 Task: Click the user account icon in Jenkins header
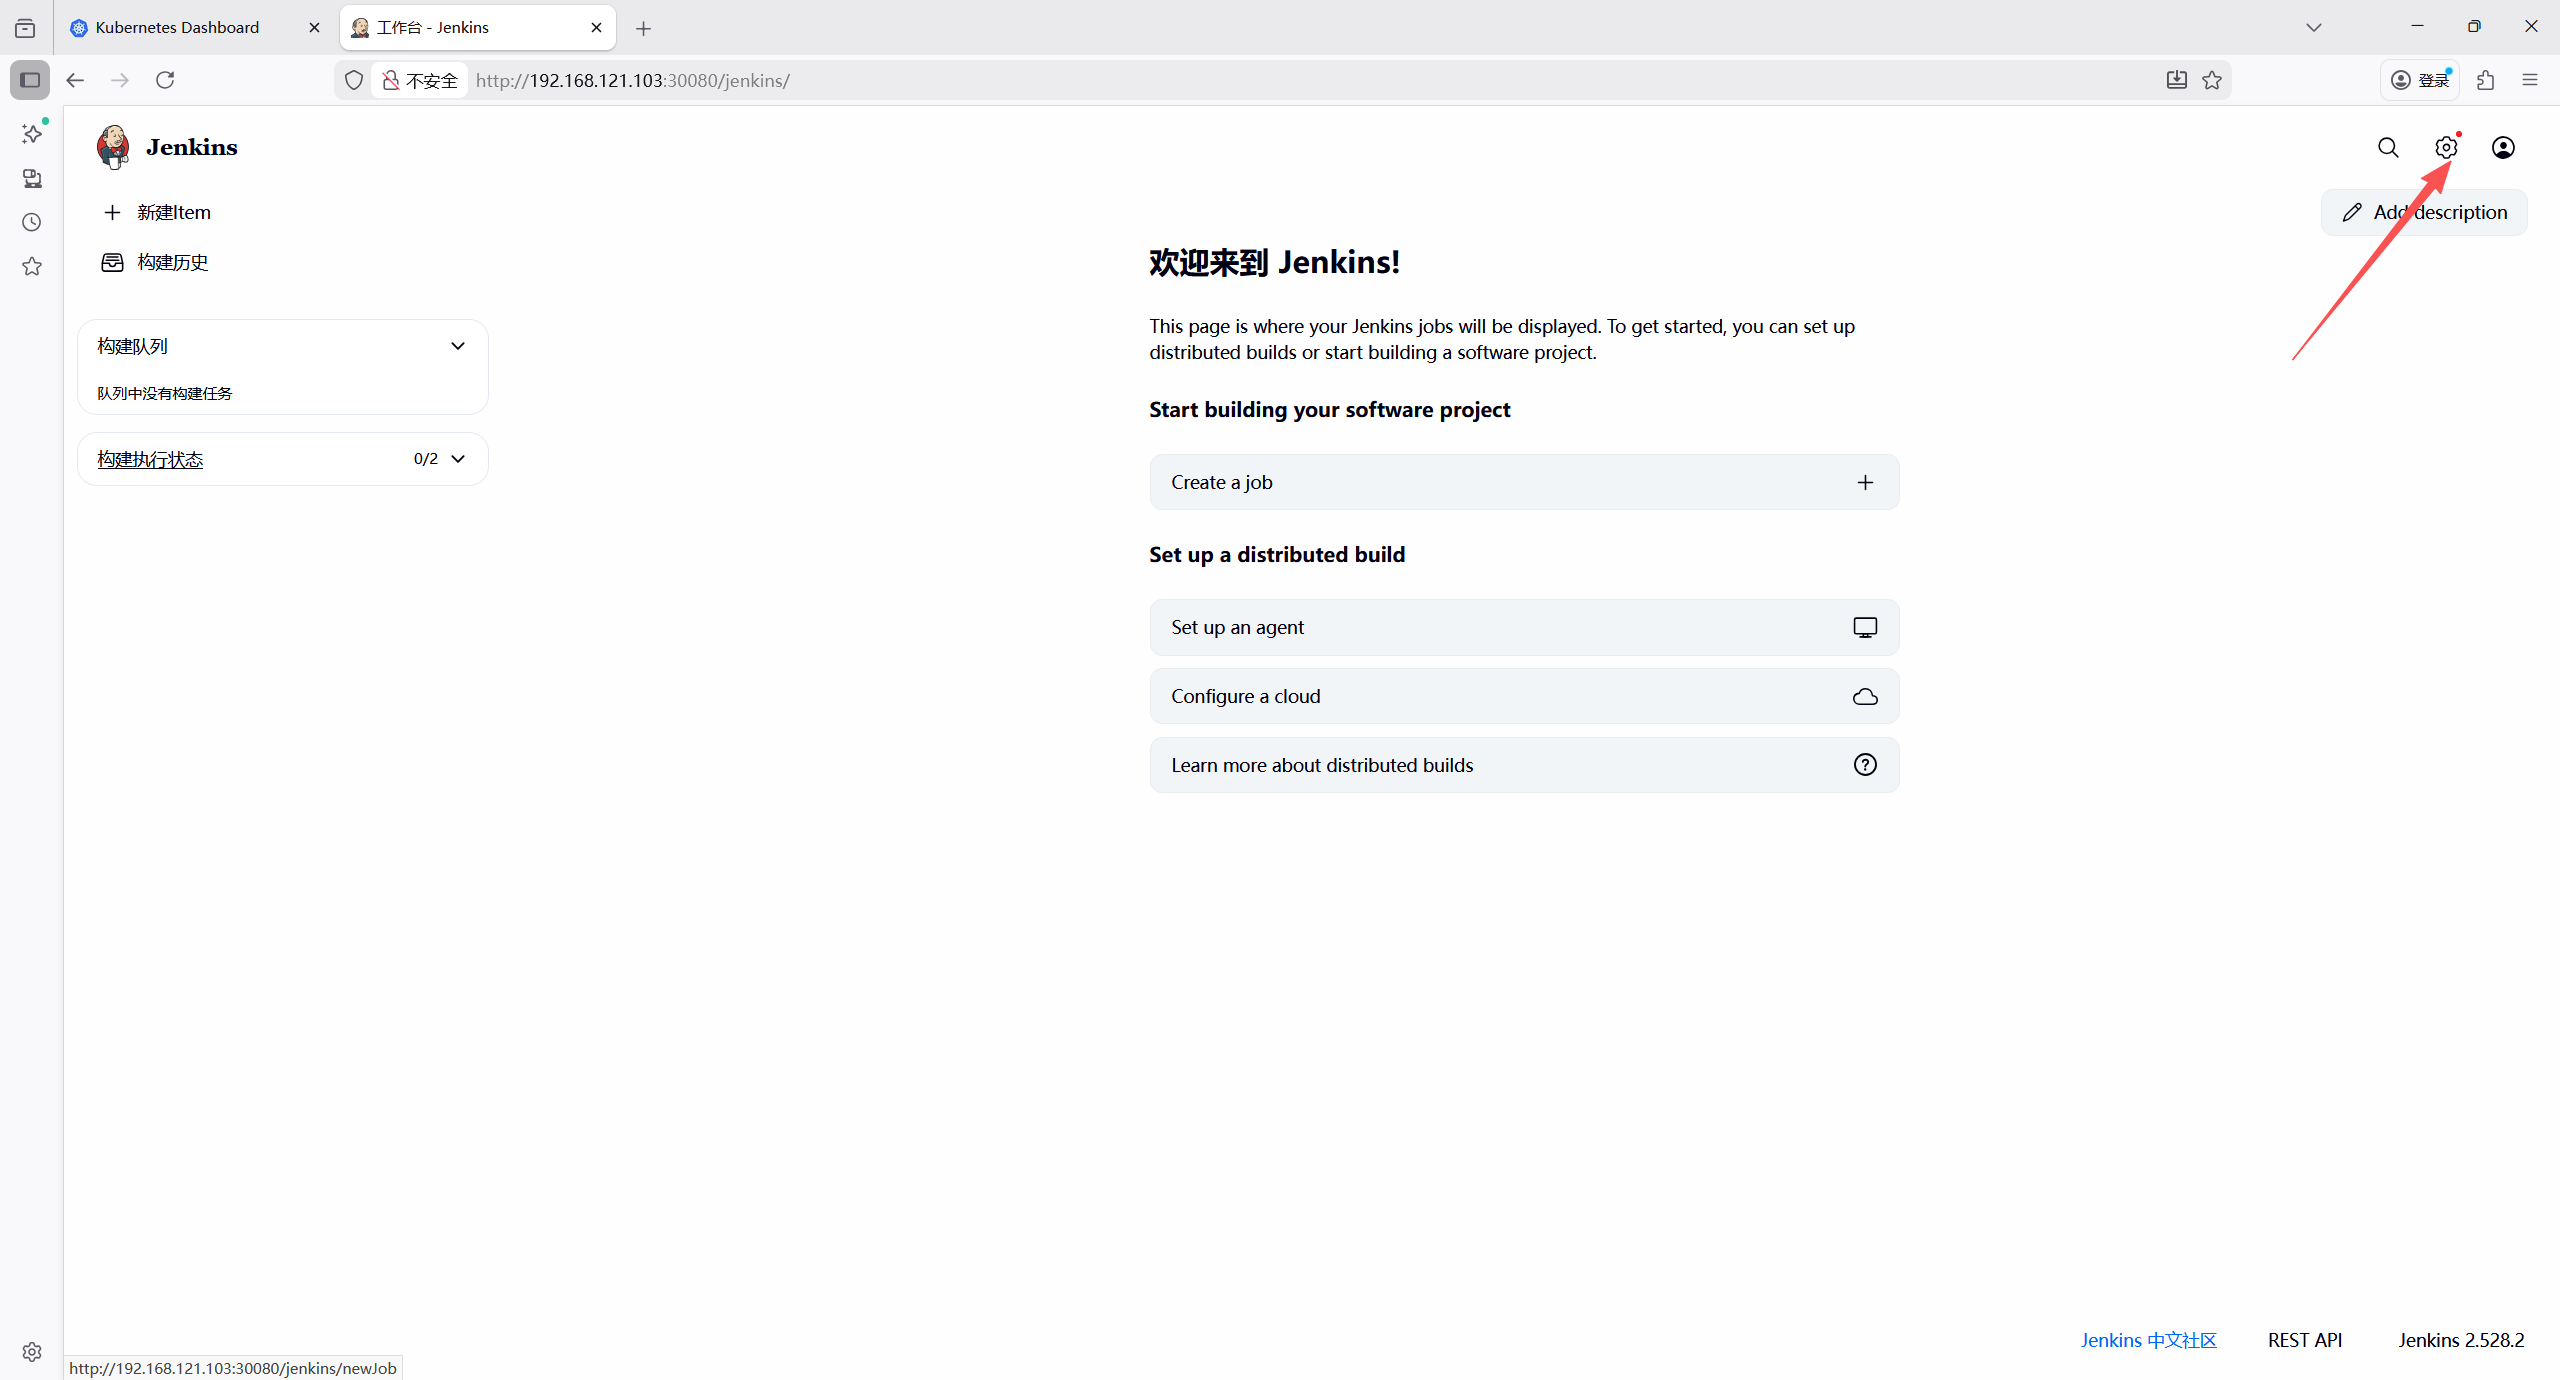click(2503, 148)
